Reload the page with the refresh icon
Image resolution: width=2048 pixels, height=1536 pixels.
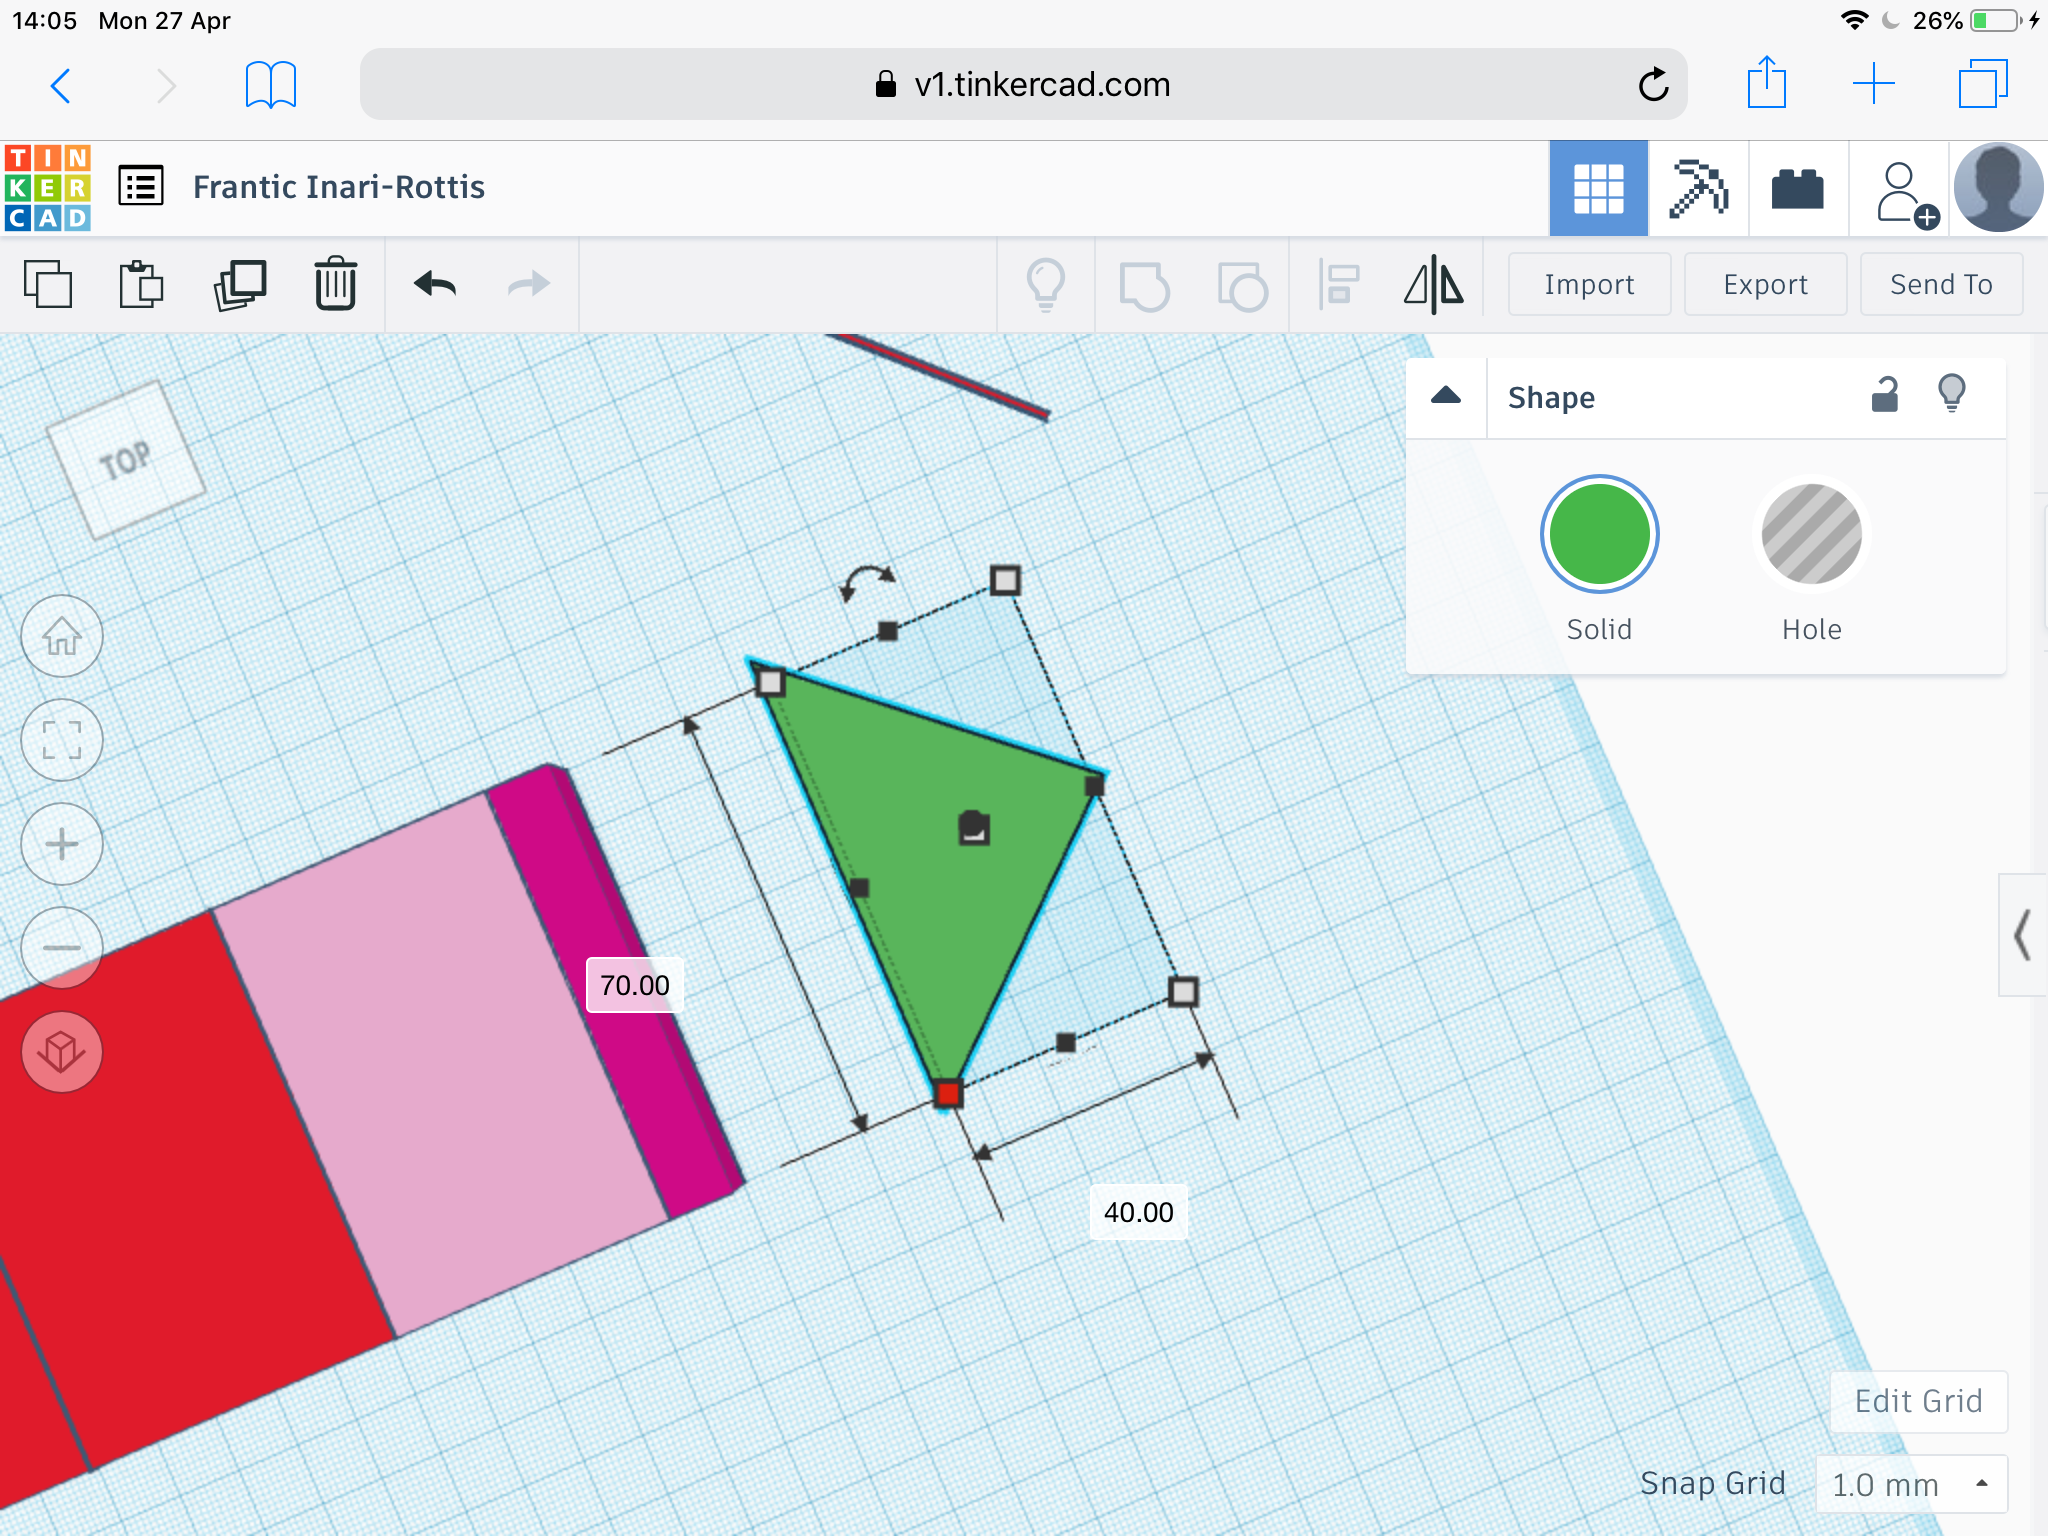(1653, 85)
